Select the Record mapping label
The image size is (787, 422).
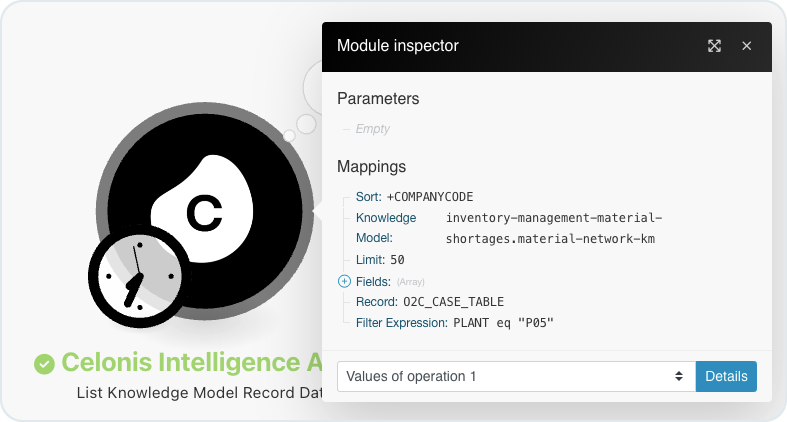coord(377,302)
